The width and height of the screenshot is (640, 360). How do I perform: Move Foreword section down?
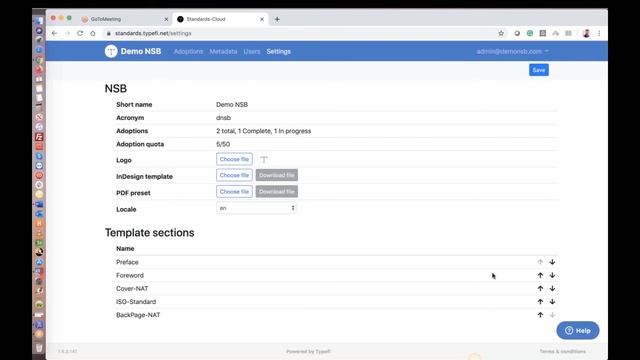(552, 276)
